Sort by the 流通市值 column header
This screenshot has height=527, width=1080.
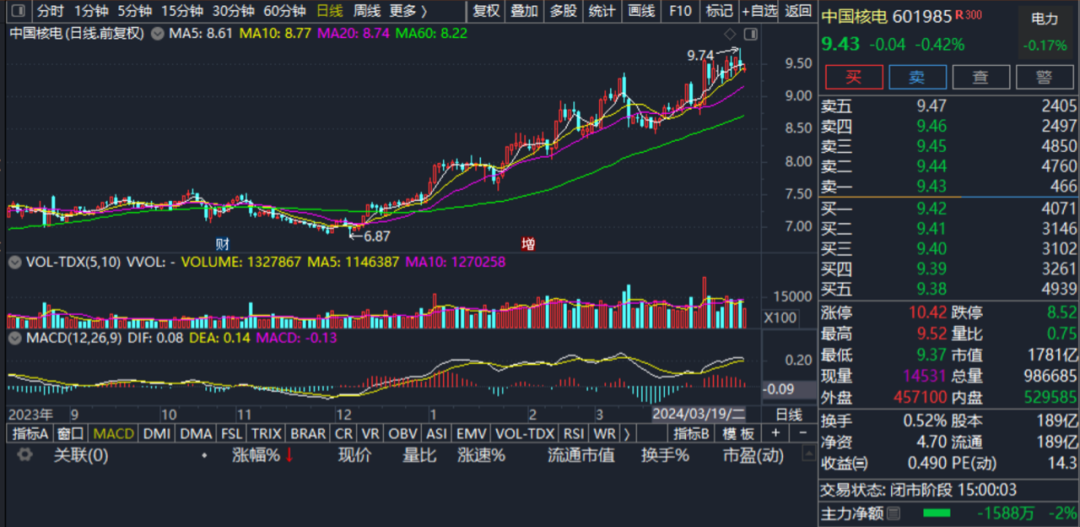(581, 455)
